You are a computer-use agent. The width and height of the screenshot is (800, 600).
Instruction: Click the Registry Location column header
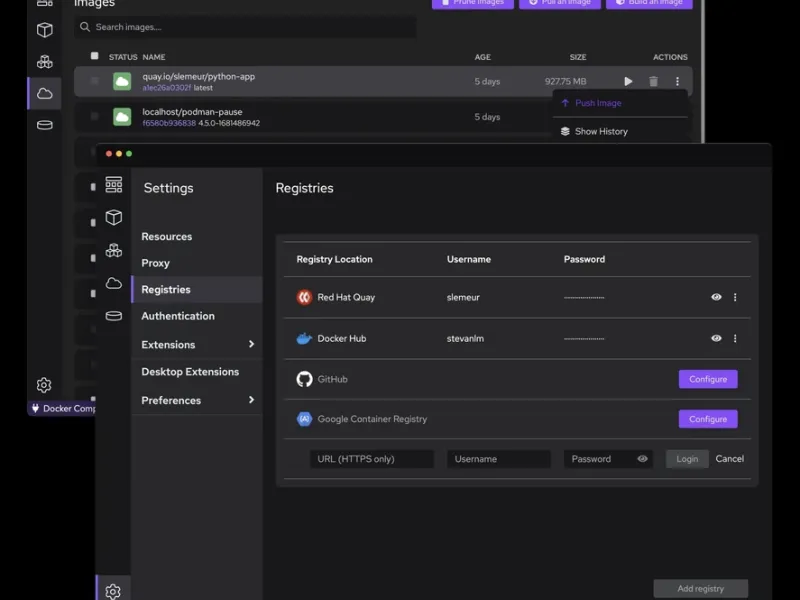tap(334, 259)
